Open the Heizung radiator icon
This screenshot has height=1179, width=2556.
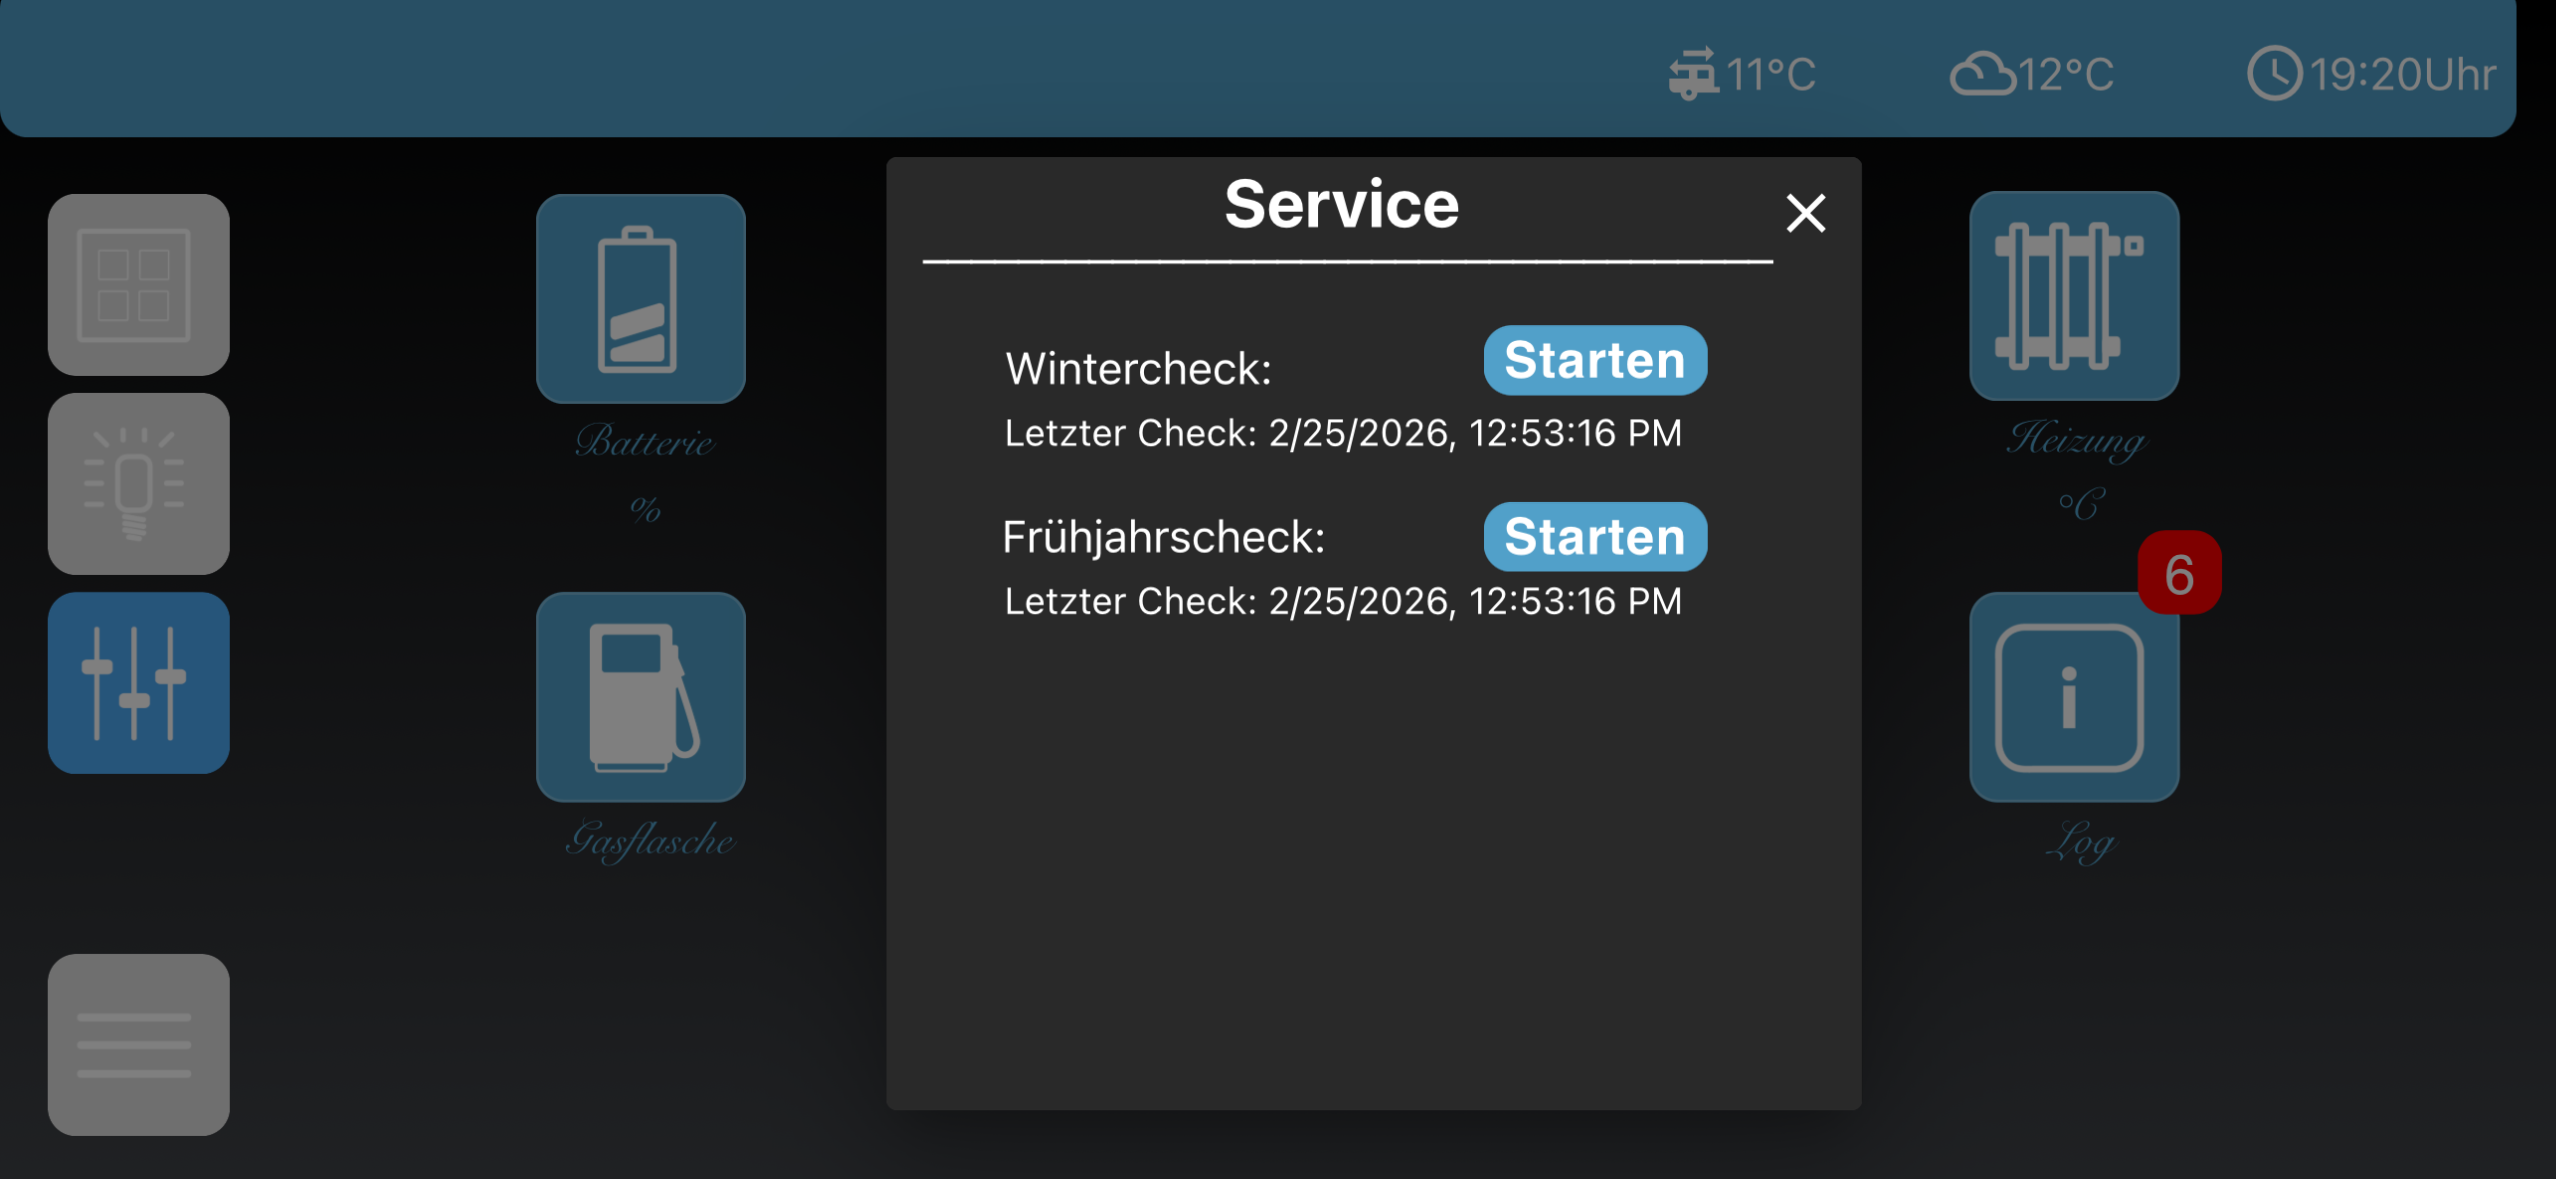point(2073,296)
